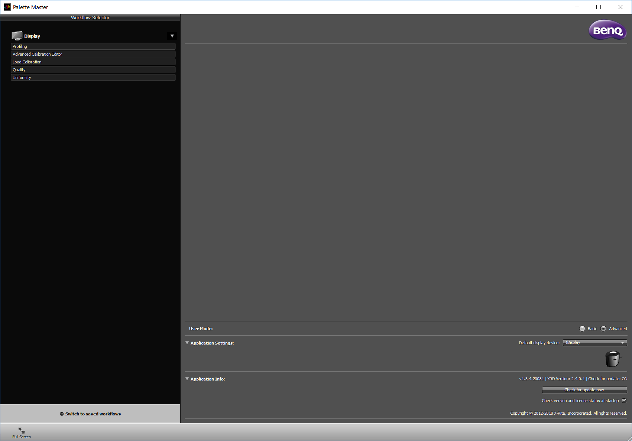Image resolution: width=632 pixels, height=441 pixels.
Task: Select the first workflow entry below Display
Action: tap(93, 46)
